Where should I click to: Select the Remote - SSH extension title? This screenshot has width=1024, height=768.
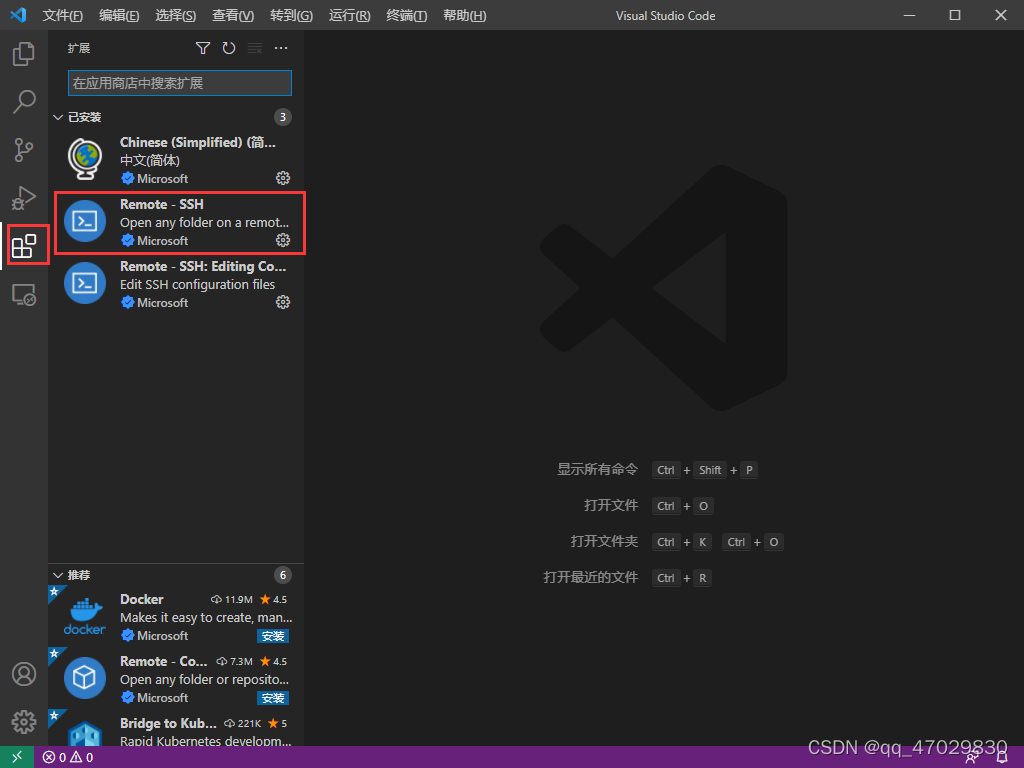point(162,204)
